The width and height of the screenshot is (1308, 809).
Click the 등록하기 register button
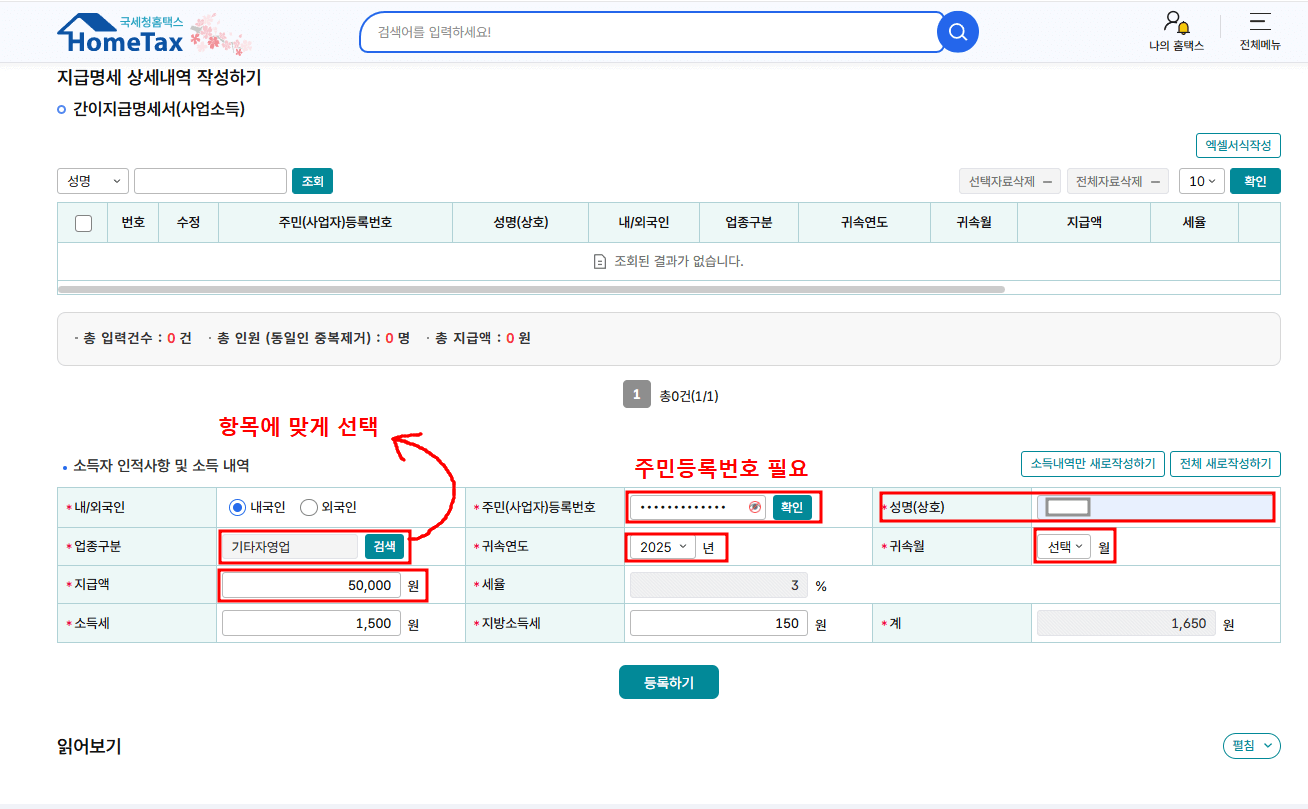(x=668, y=681)
